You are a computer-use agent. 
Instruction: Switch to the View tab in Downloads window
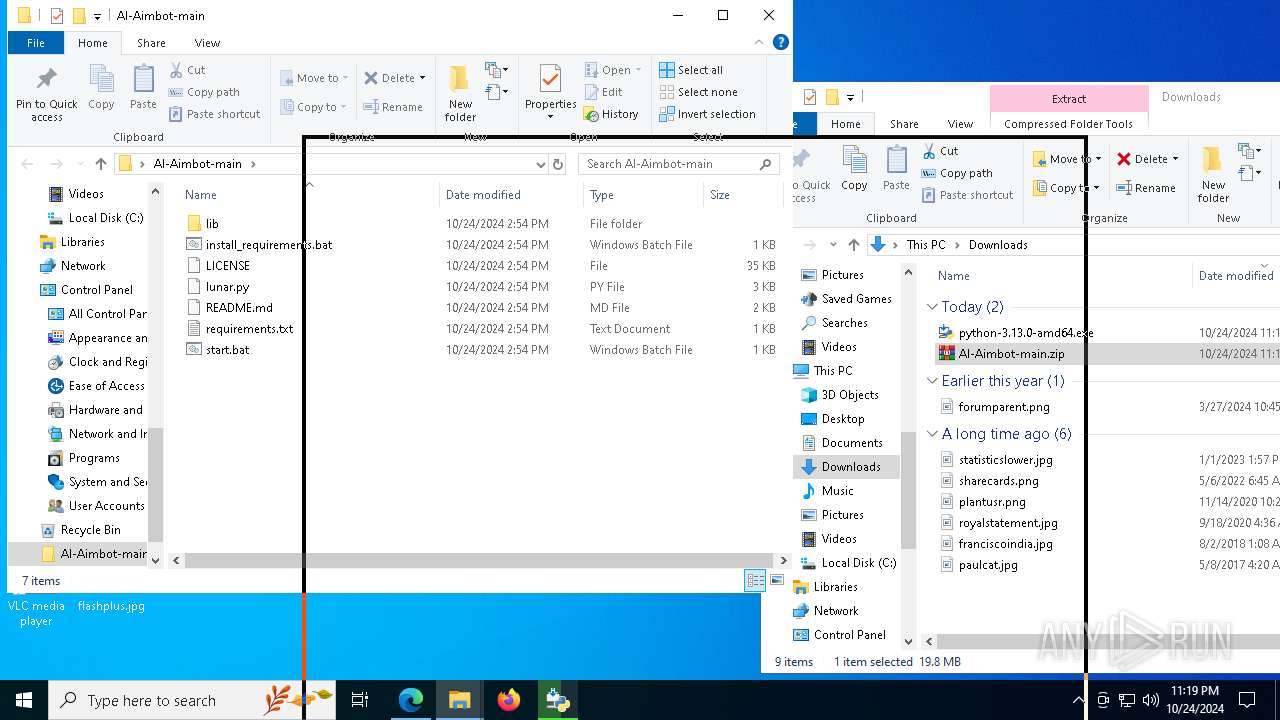point(960,124)
